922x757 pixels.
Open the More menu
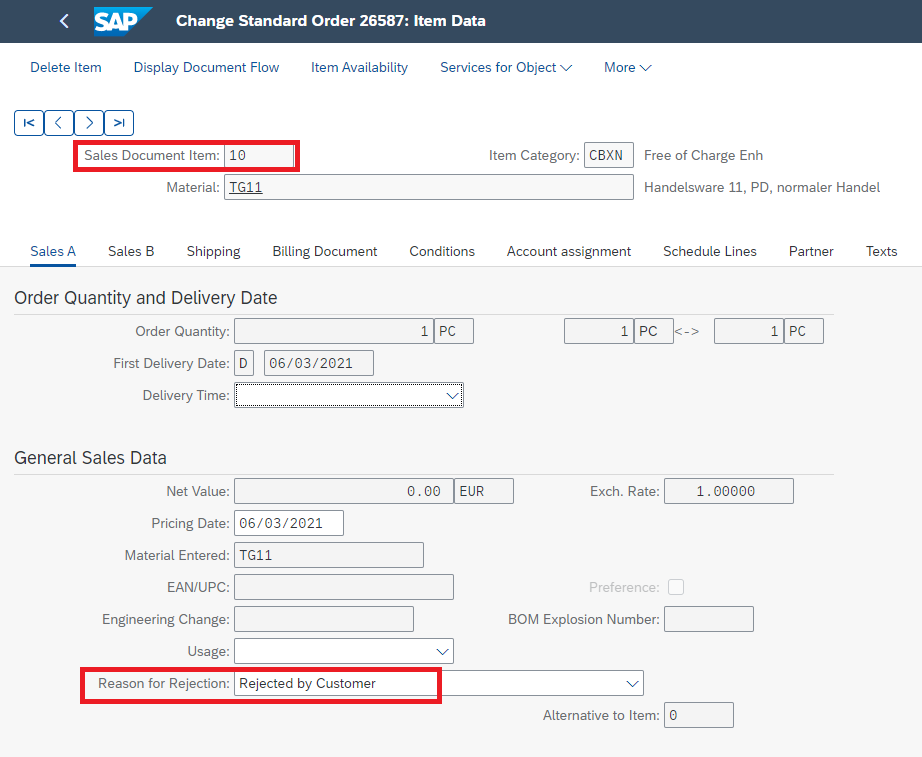click(x=627, y=68)
